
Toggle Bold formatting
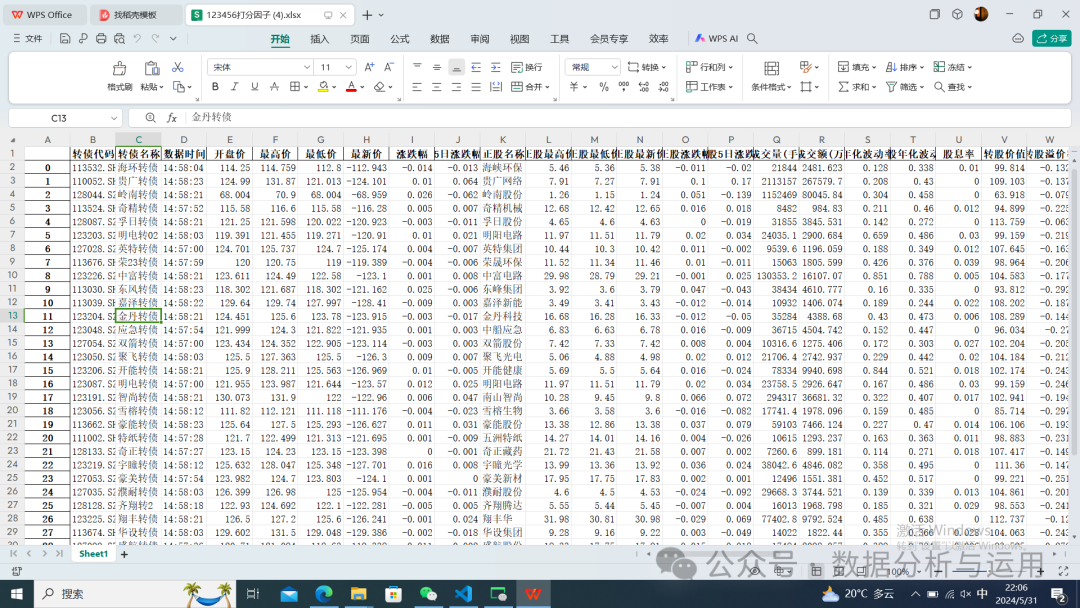tap(215, 87)
